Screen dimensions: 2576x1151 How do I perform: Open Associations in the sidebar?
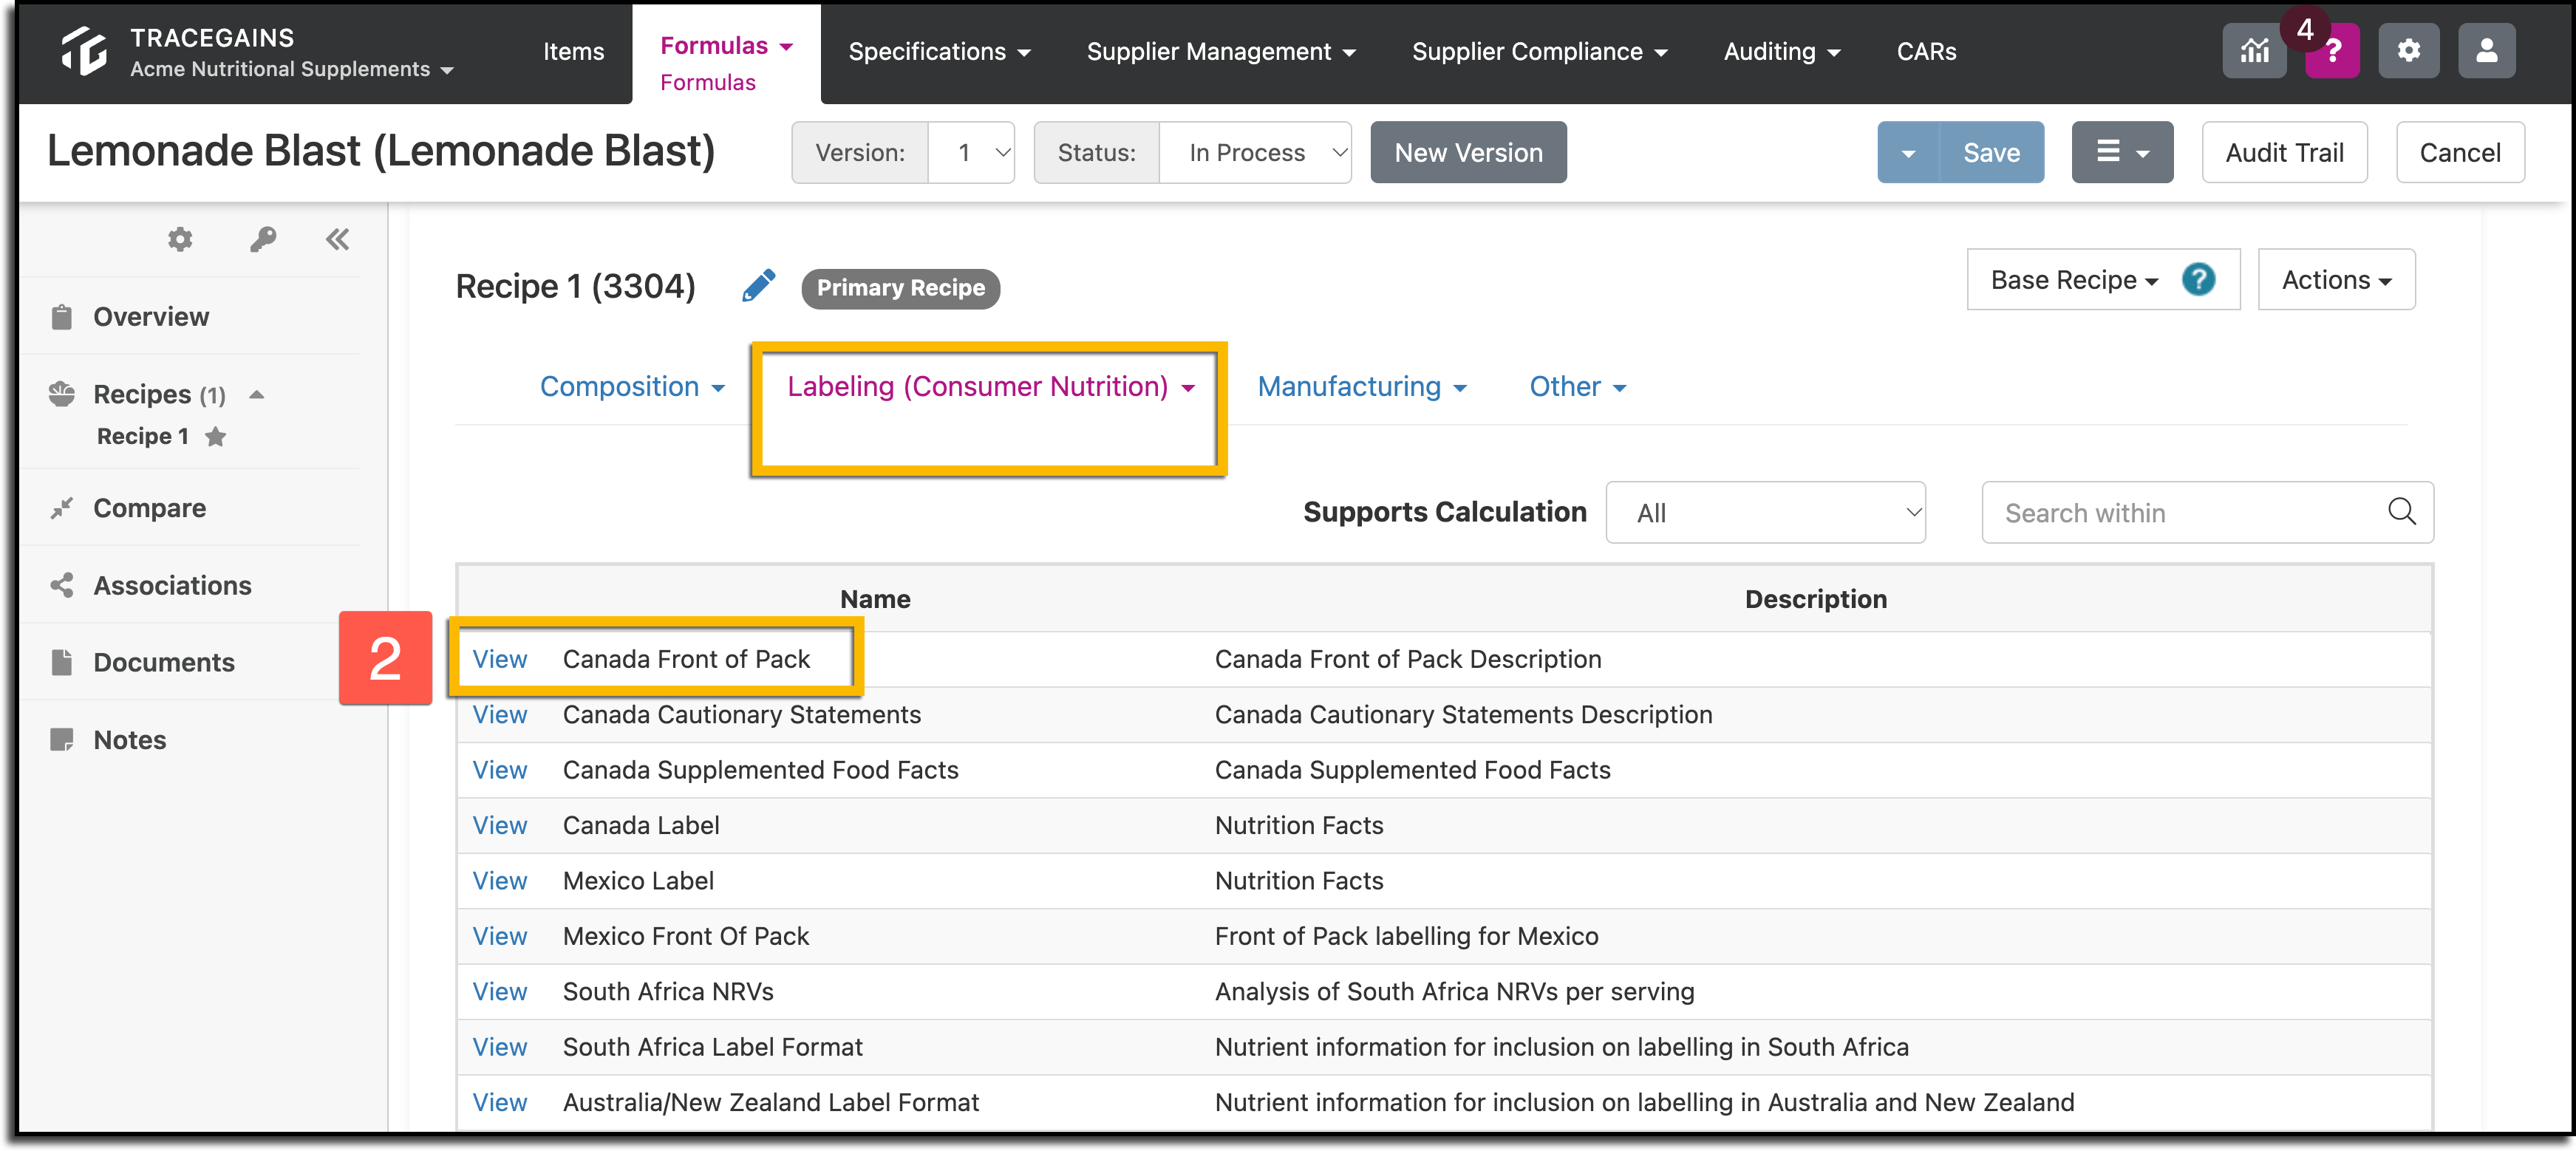[172, 585]
